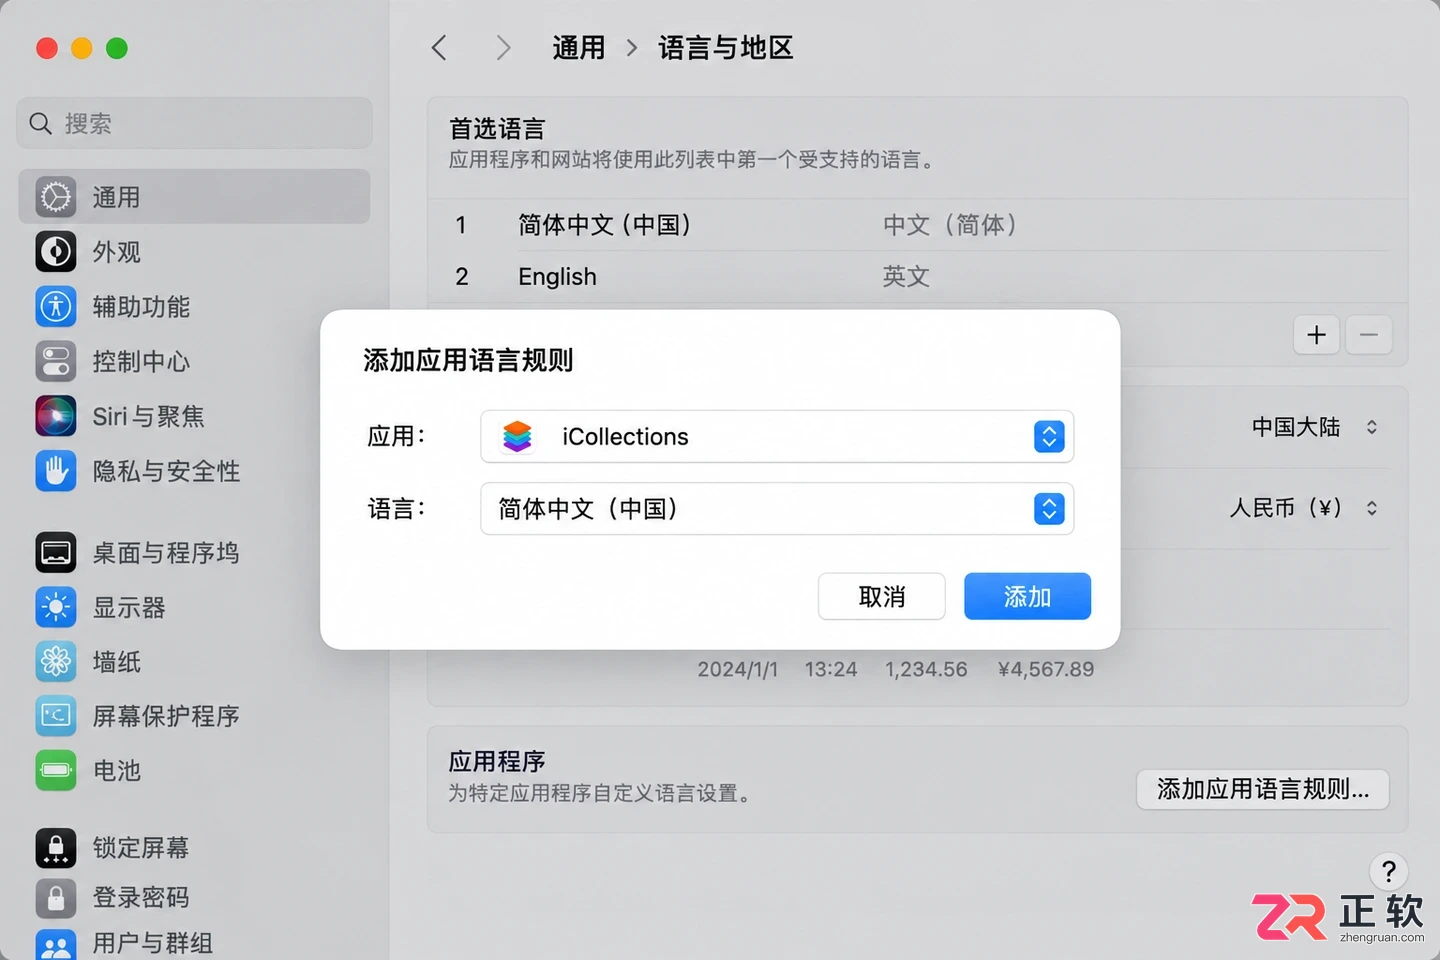This screenshot has height=960, width=1440.
Task: Click the blue 添加 button
Action: 1027,596
